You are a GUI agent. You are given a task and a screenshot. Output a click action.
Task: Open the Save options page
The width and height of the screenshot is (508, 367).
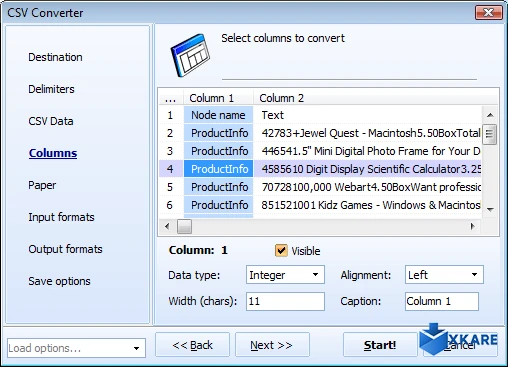(59, 281)
